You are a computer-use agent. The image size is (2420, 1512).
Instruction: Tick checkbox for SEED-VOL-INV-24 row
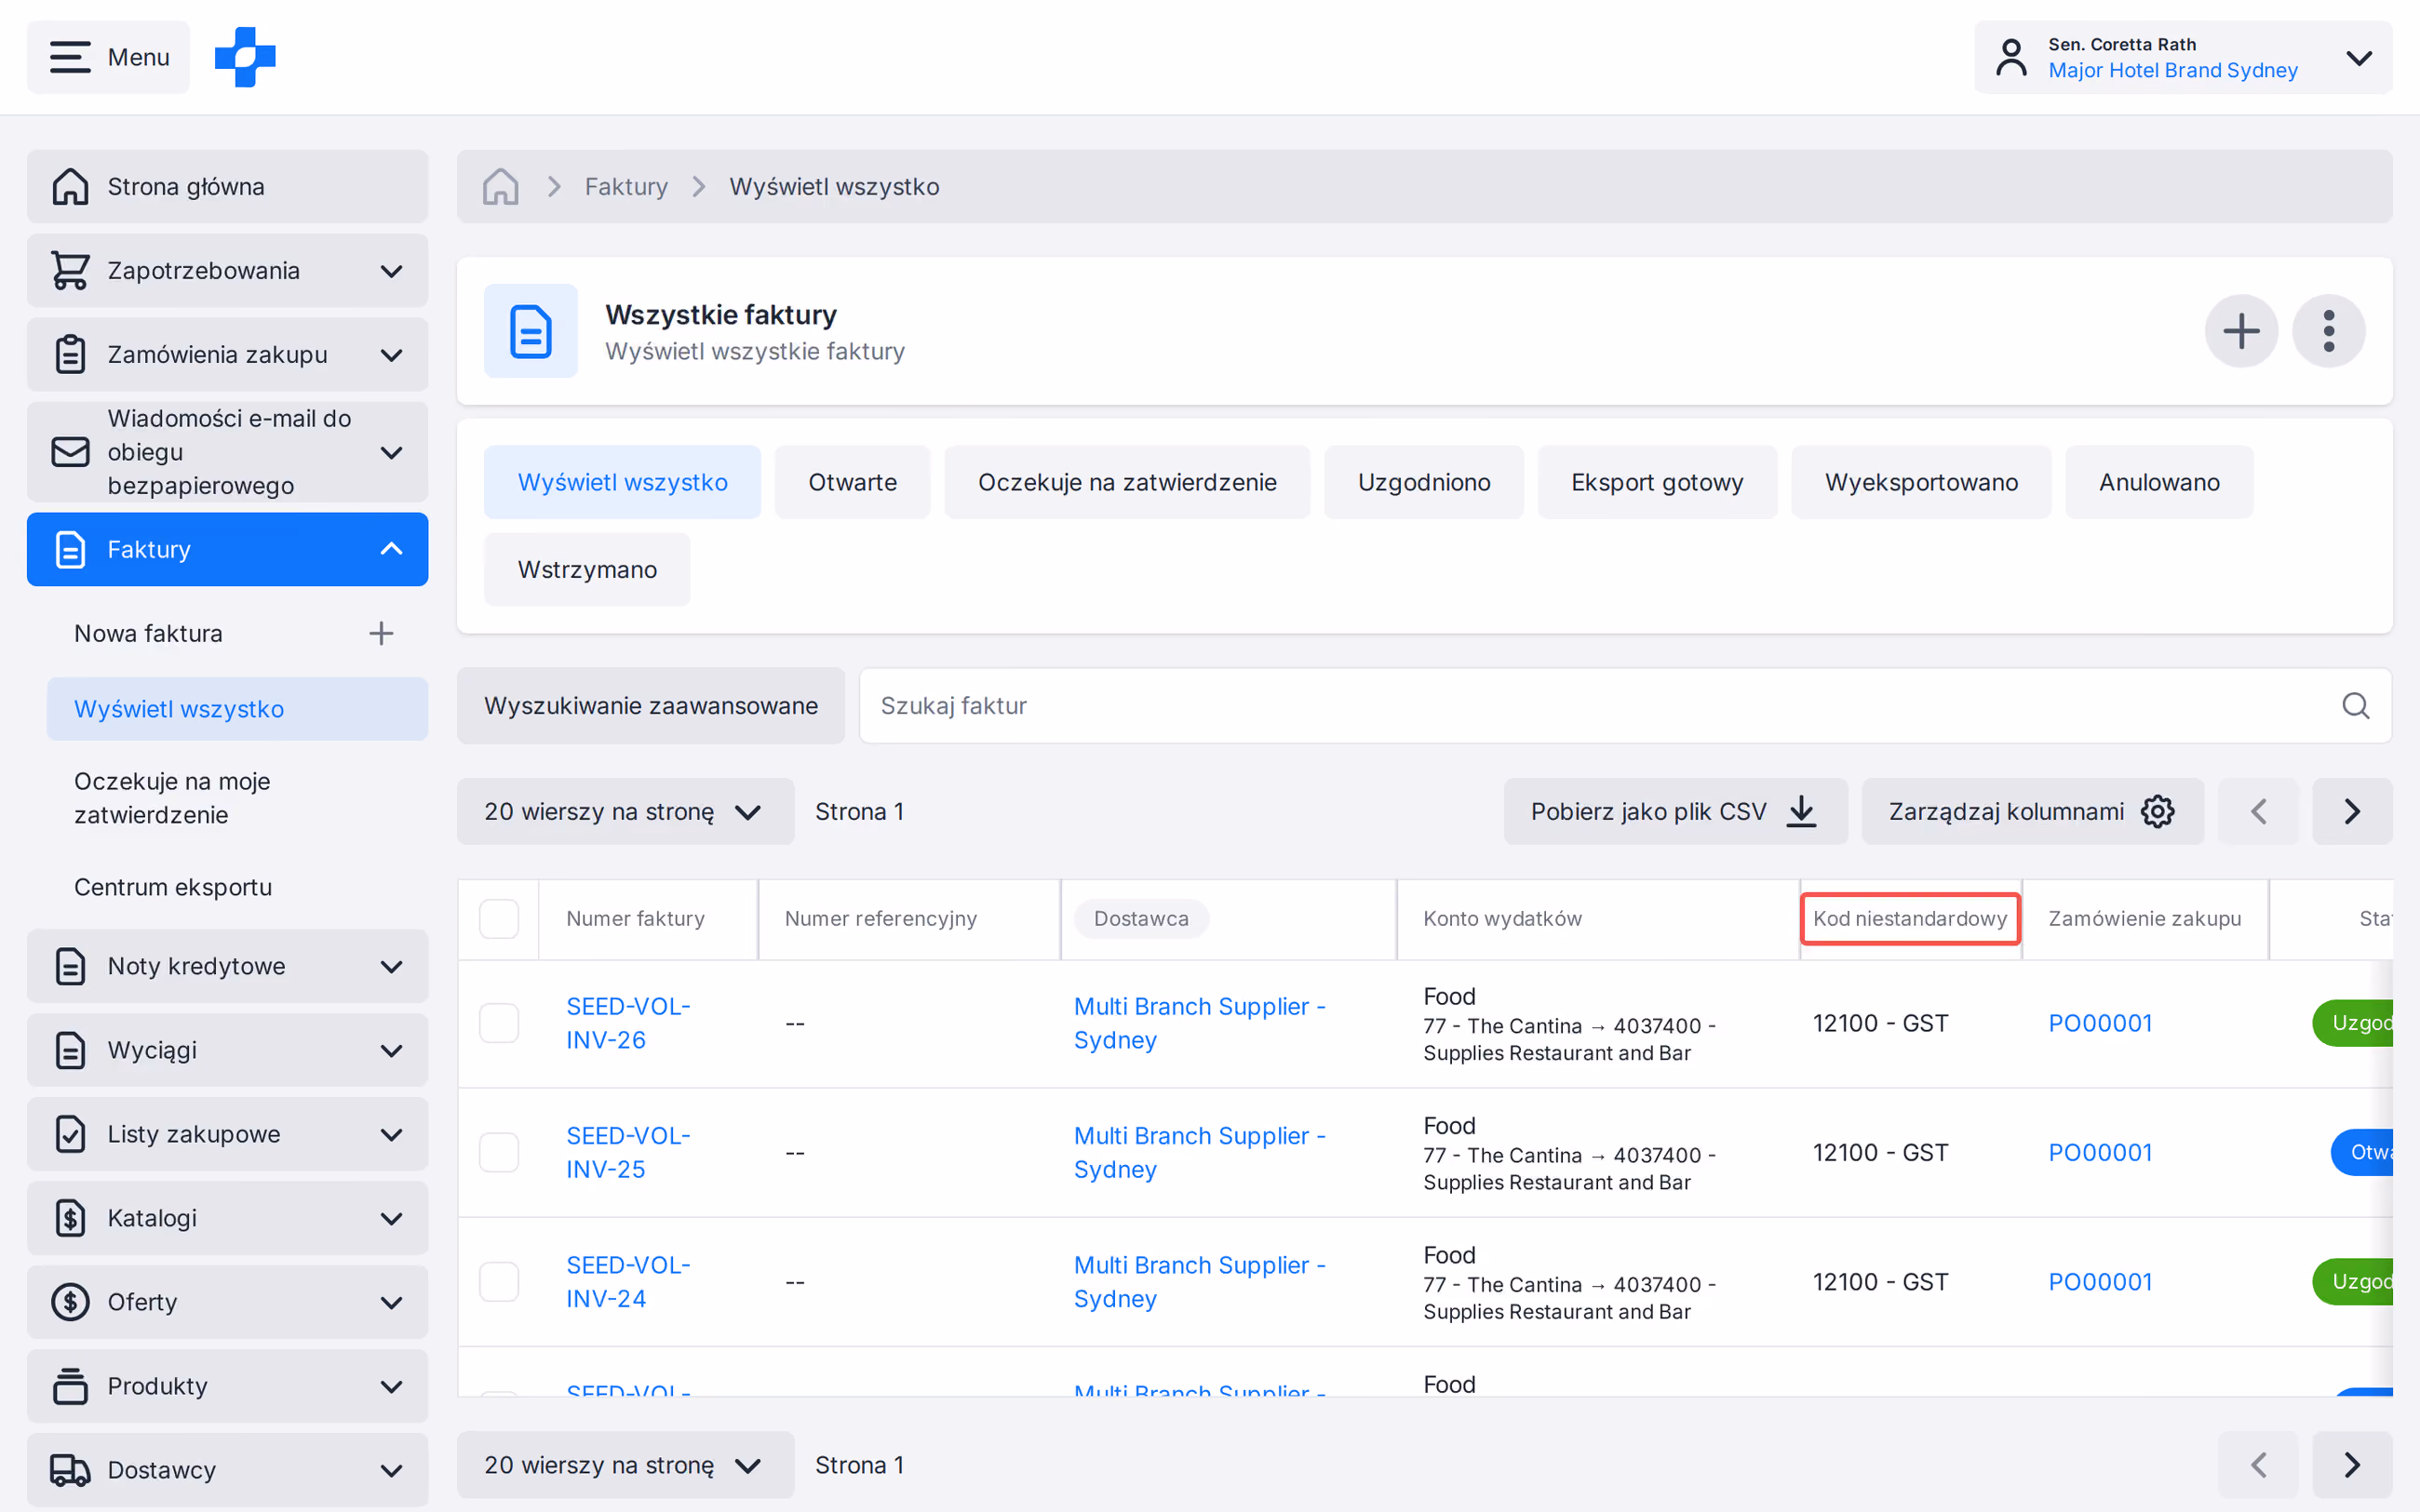pyautogui.click(x=499, y=1282)
